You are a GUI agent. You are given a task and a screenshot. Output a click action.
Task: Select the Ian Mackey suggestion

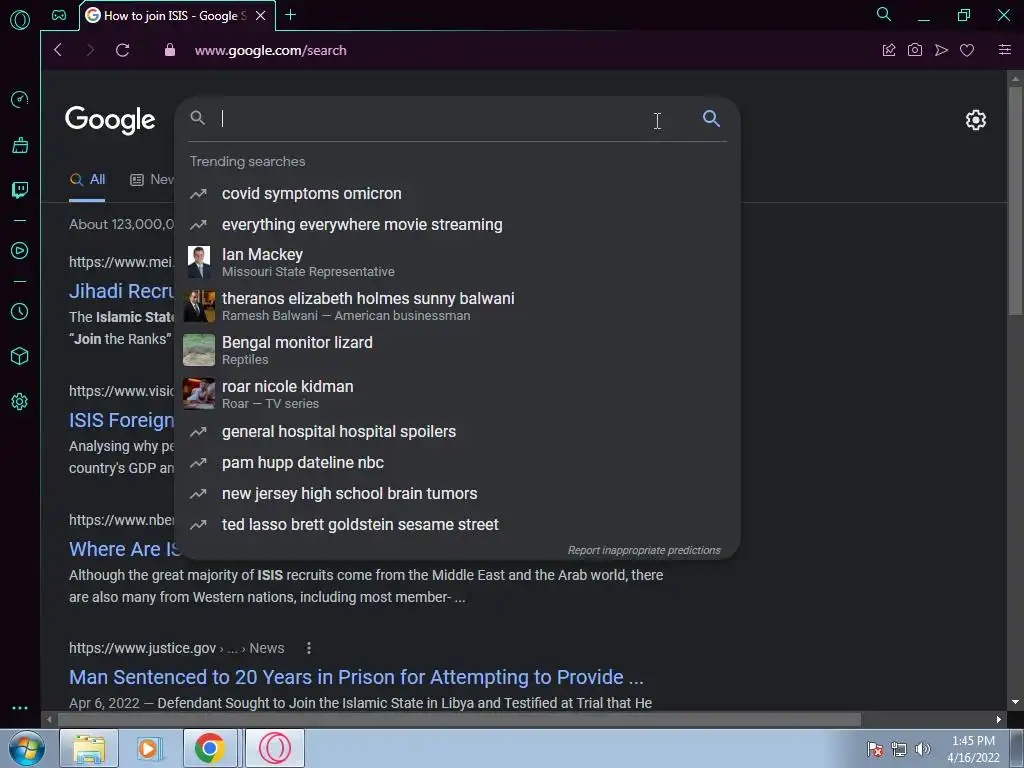click(x=457, y=263)
